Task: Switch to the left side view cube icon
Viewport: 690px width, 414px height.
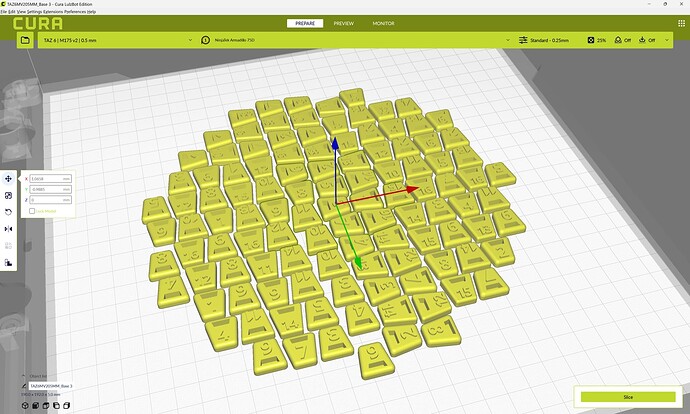Action: click(56, 406)
